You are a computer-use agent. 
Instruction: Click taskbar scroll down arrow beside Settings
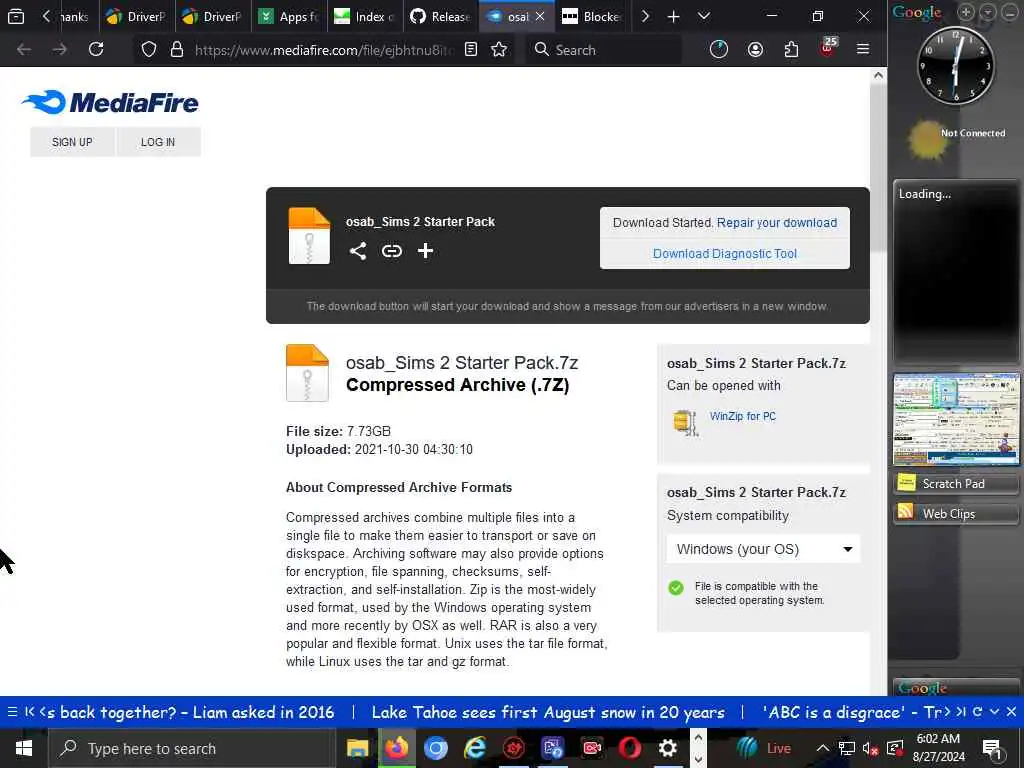tap(698, 759)
